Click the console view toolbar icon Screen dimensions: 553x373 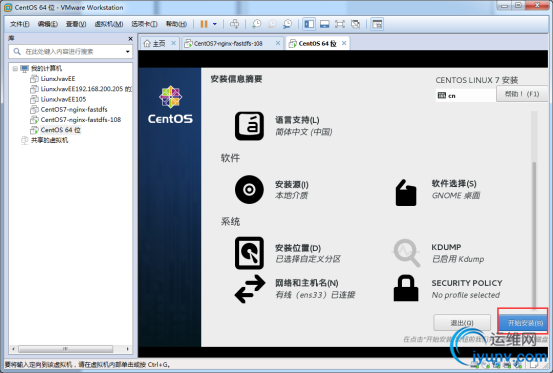[x=377, y=24]
